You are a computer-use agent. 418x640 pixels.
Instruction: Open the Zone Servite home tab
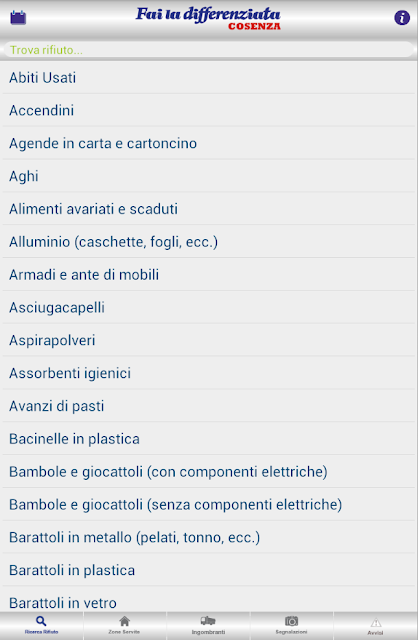125,625
